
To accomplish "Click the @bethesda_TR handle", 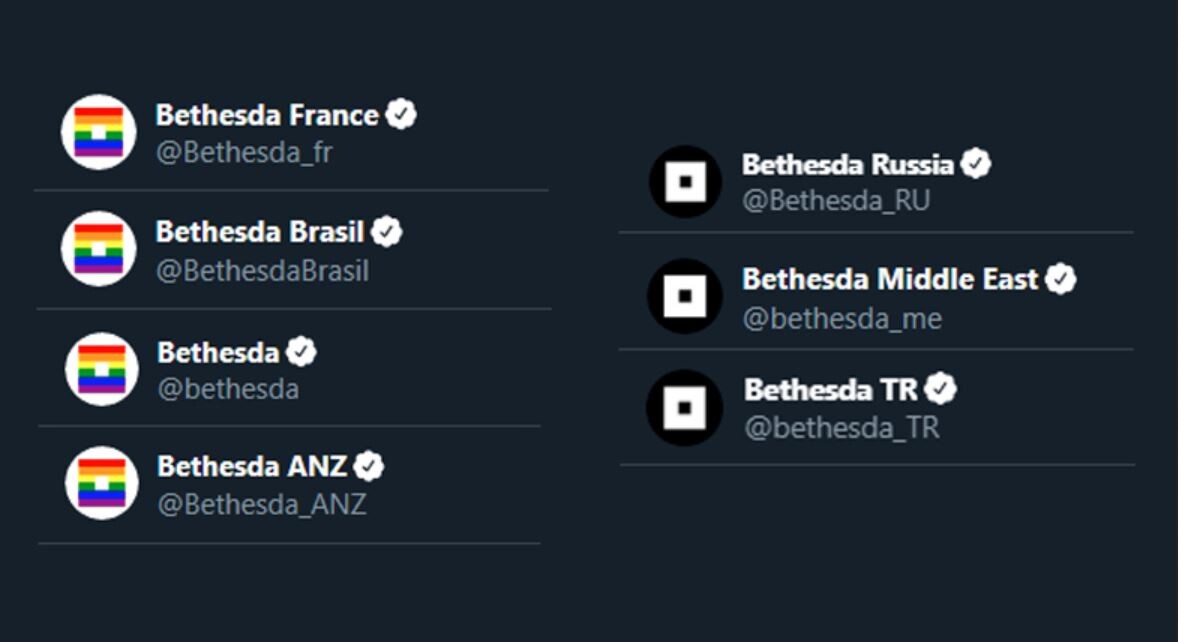I will 841,427.
